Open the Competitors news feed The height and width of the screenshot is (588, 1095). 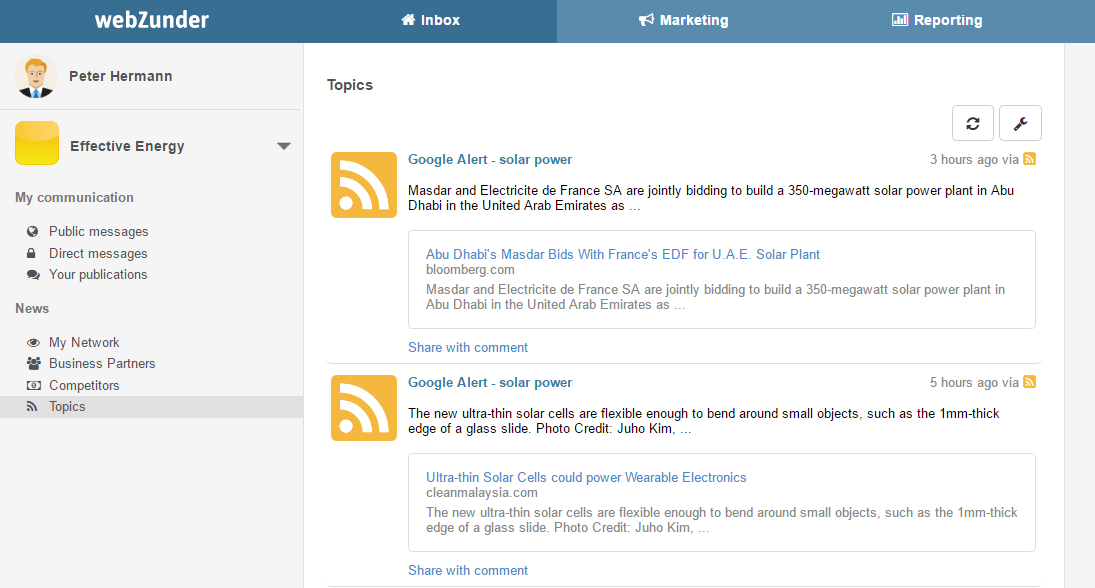[x=84, y=385]
